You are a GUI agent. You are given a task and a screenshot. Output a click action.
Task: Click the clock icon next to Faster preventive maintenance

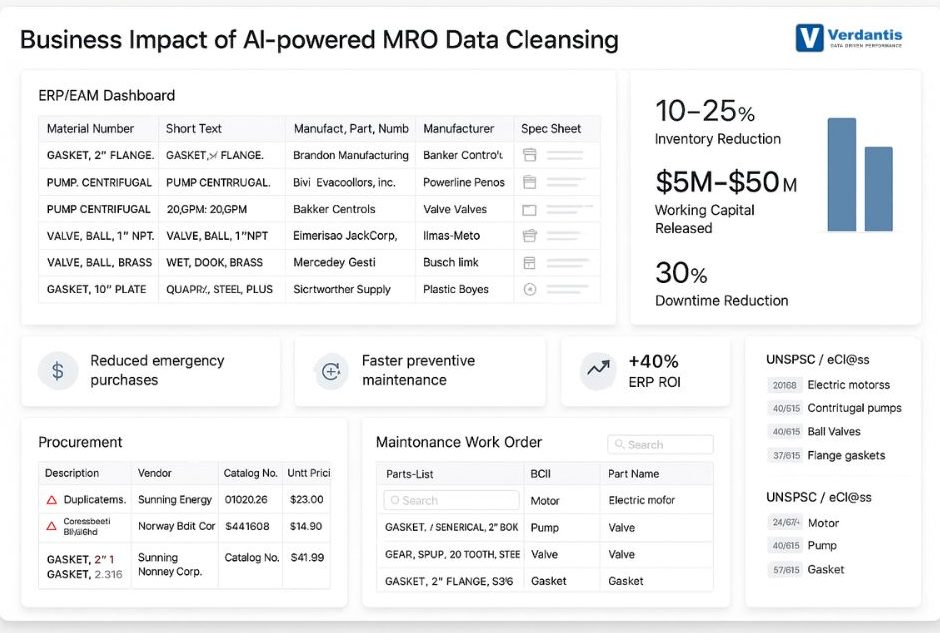coord(330,370)
